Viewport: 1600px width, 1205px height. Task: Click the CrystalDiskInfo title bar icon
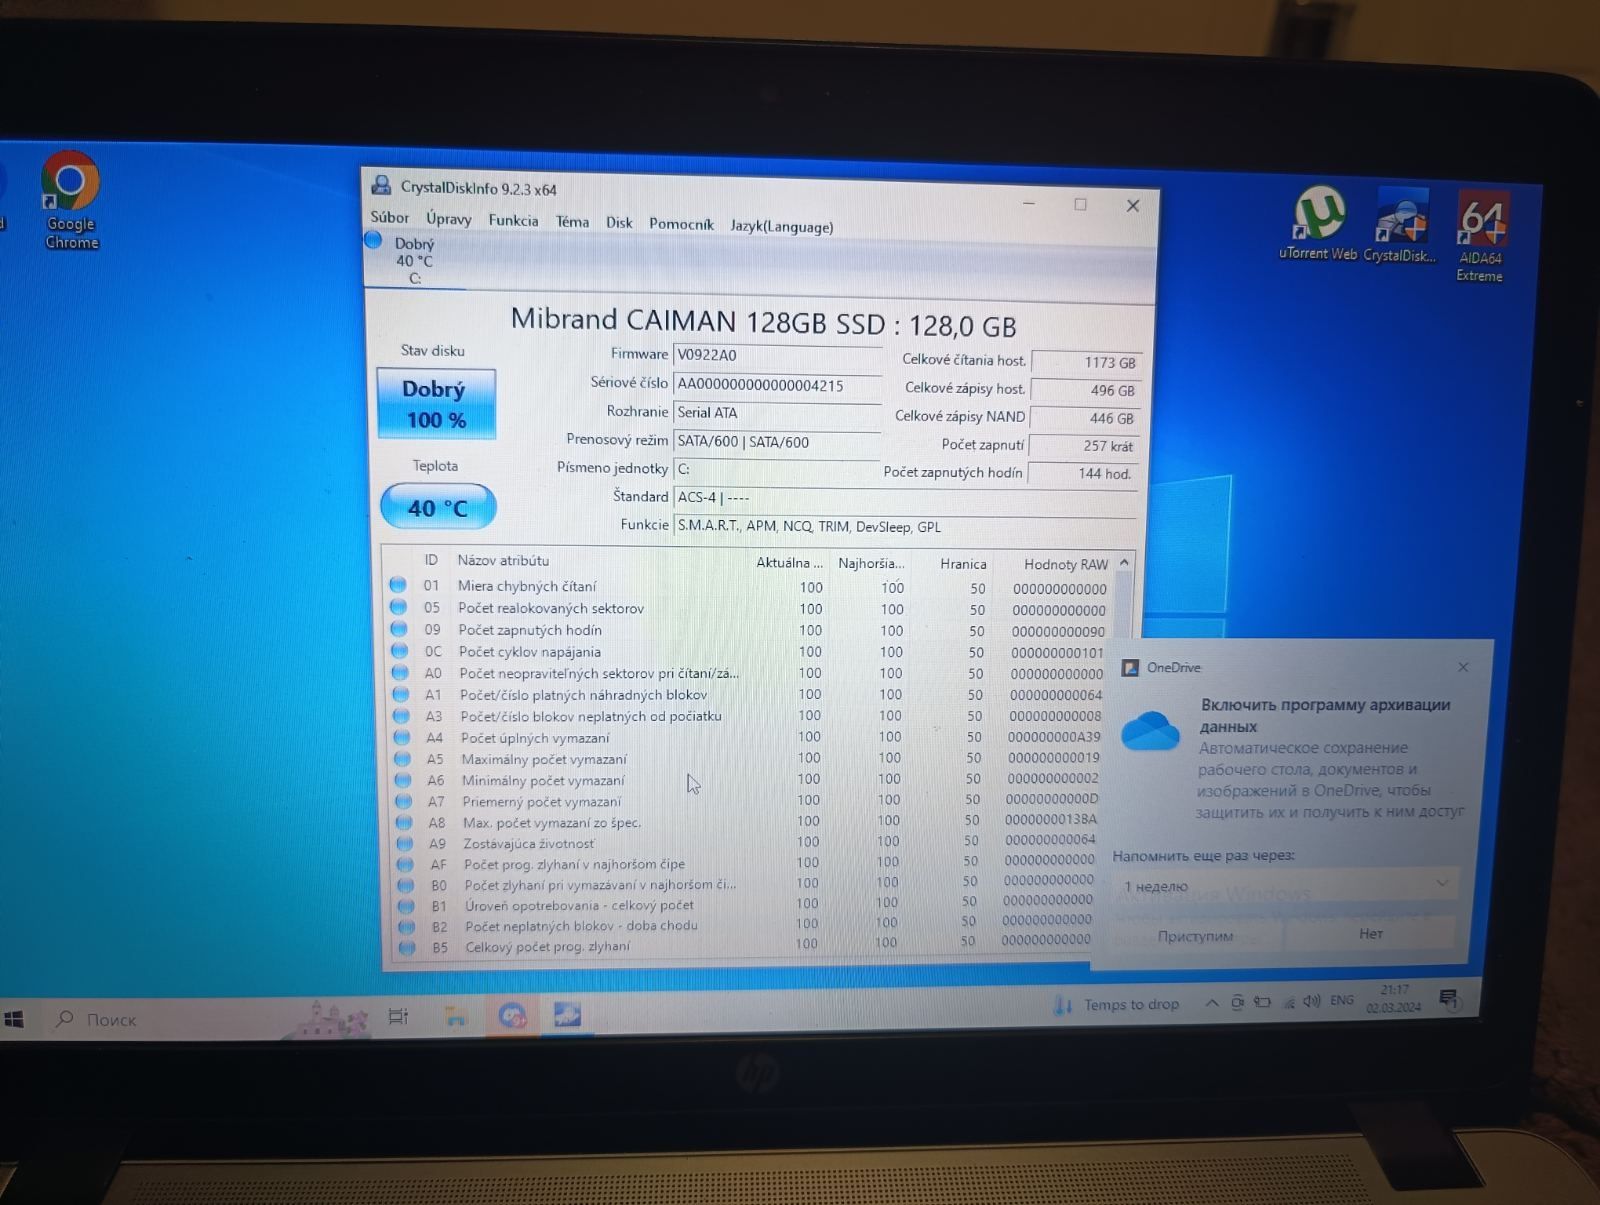coord(381,185)
